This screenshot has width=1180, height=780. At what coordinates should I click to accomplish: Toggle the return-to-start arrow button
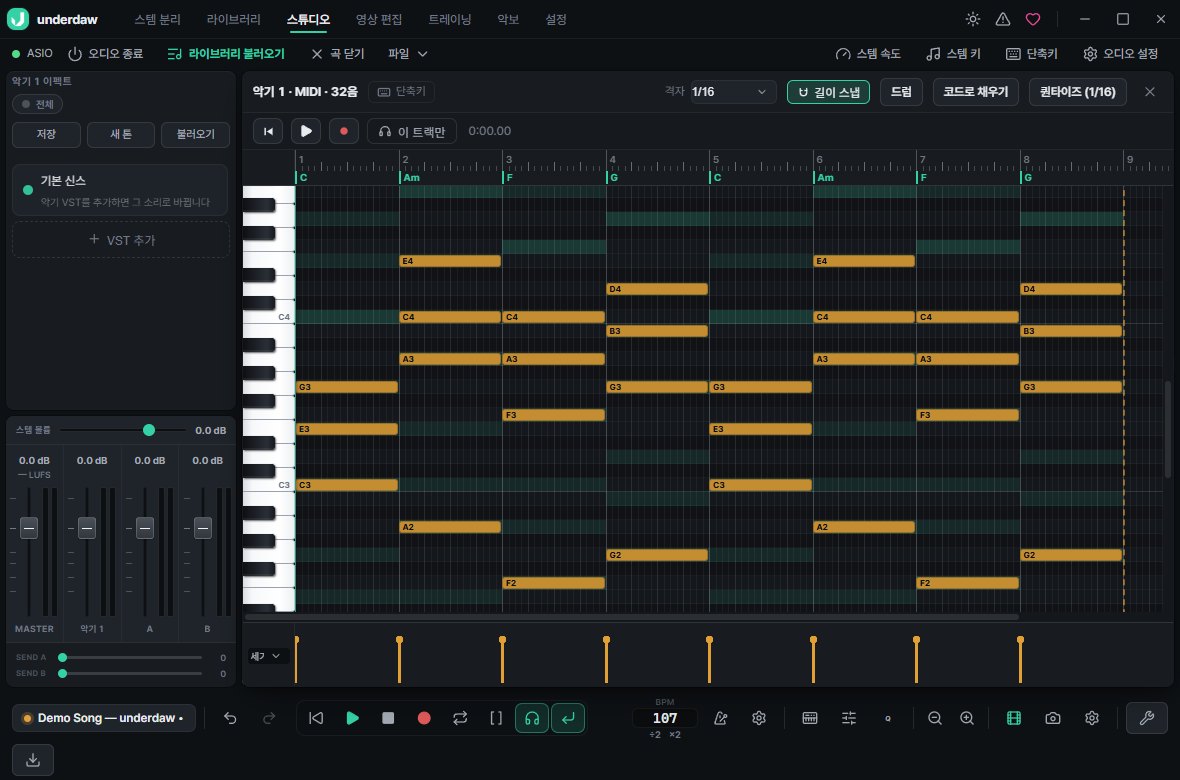point(567,718)
